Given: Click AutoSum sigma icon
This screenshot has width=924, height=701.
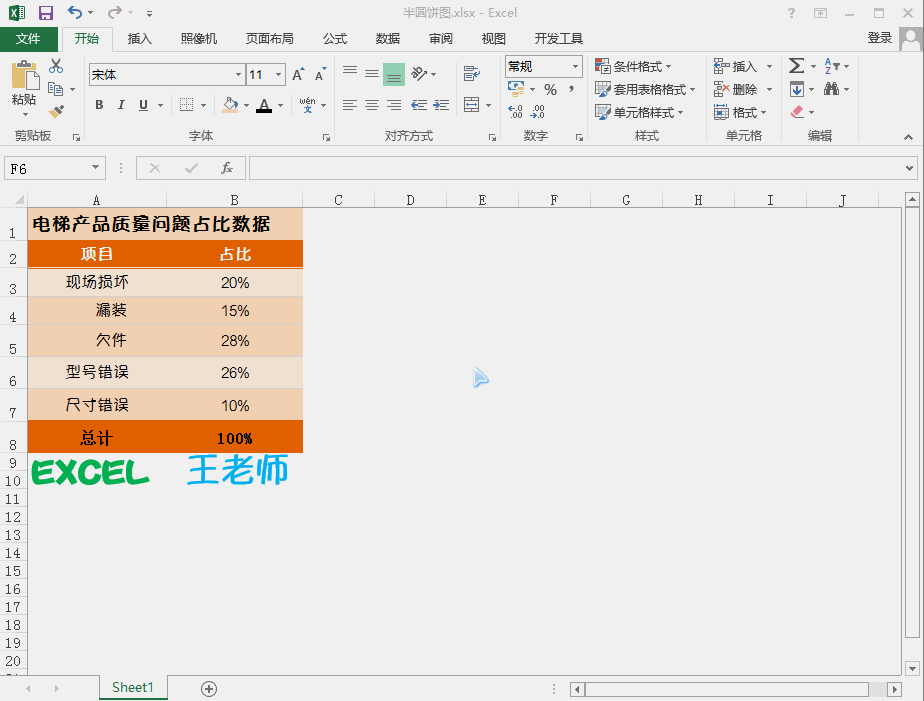Looking at the screenshot, I should 797,65.
